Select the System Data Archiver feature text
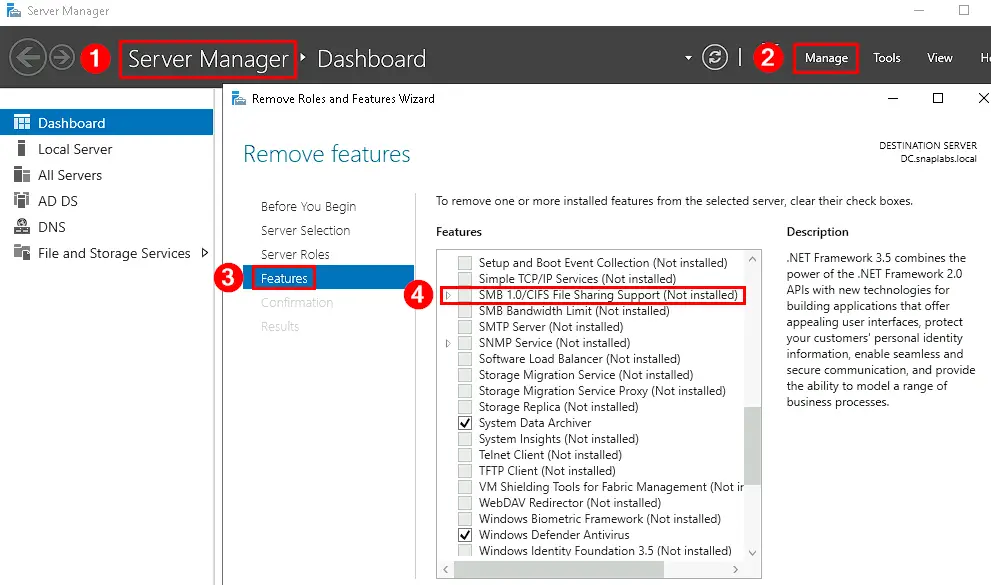Screen dimensions: 991x585 [535, 423]
